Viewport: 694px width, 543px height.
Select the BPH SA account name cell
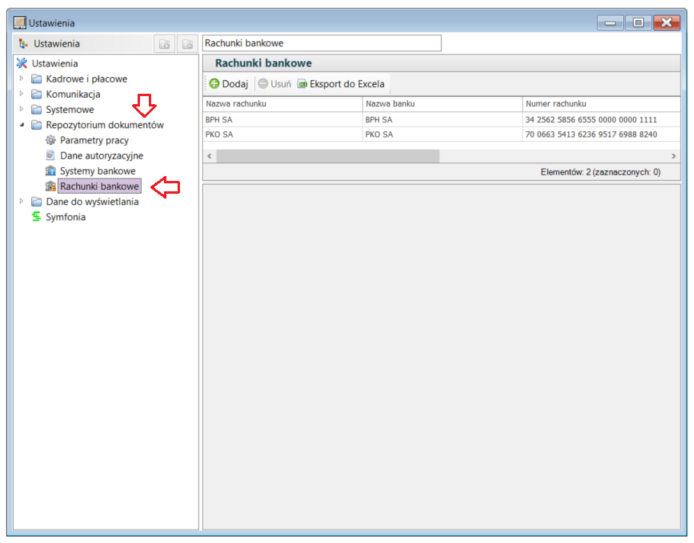[282, 119]
